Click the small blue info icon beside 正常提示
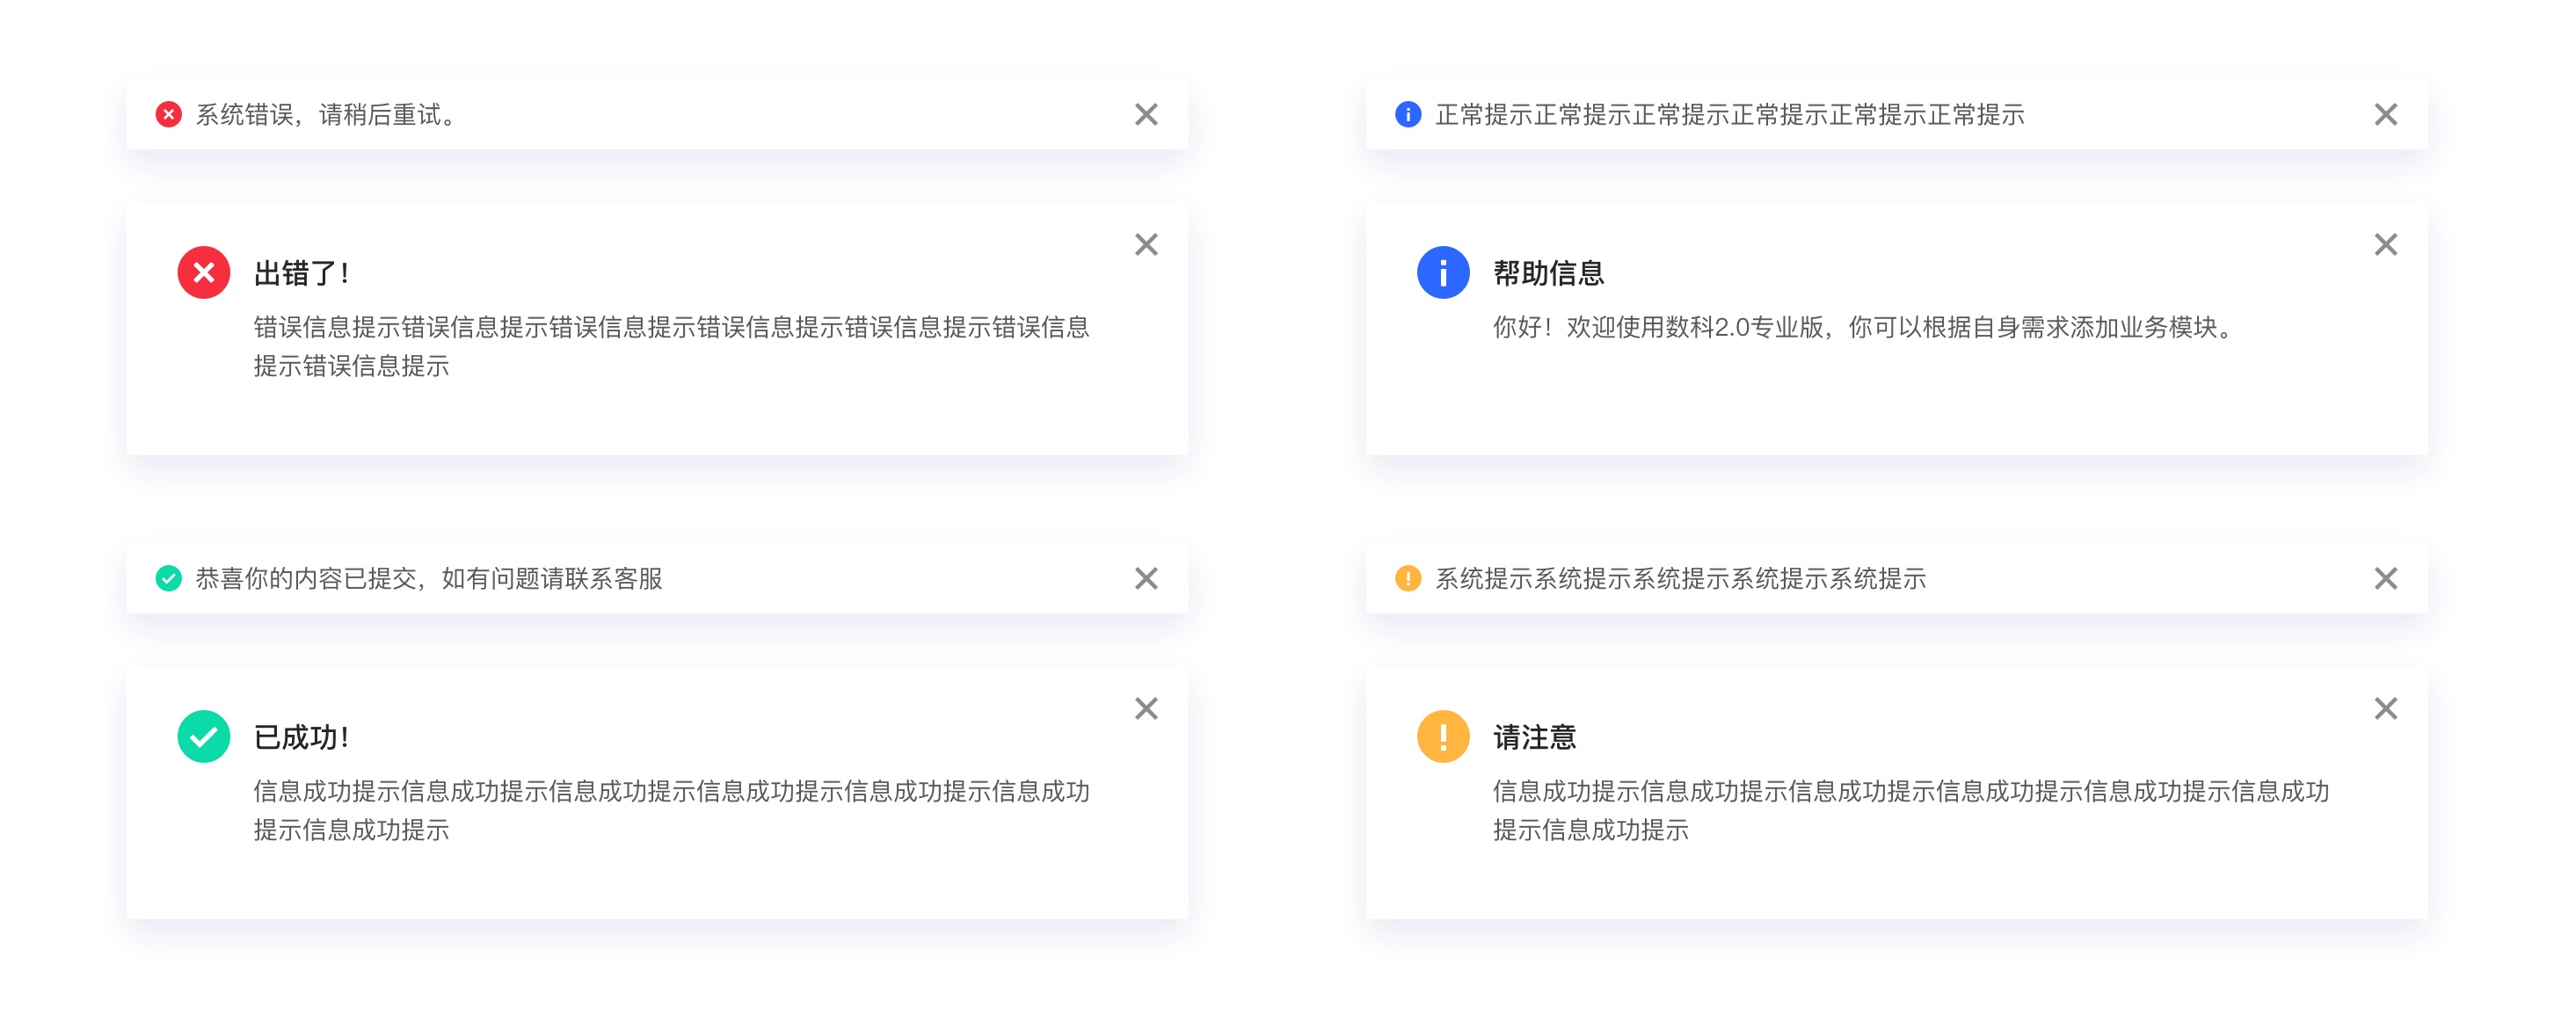The width and height of the screenshot is (2576, 1023). click(x=1408, y=115)
